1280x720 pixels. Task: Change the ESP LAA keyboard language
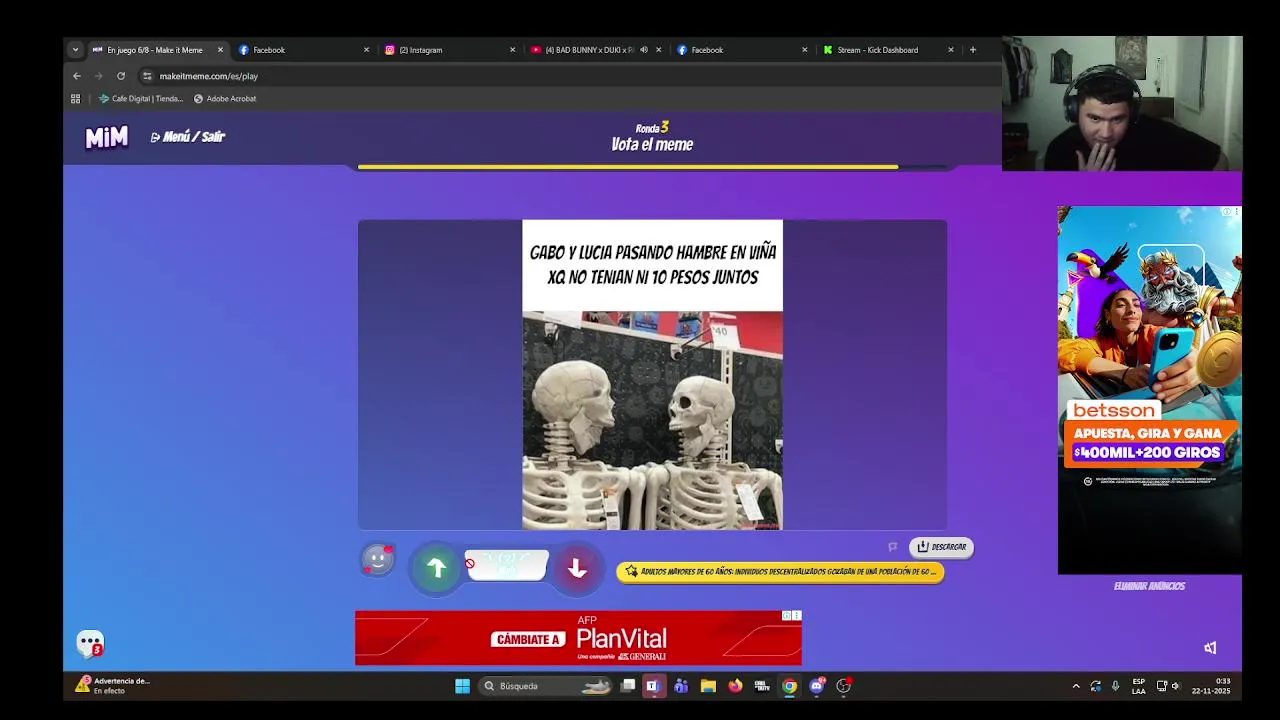[x=1139, y=686]
